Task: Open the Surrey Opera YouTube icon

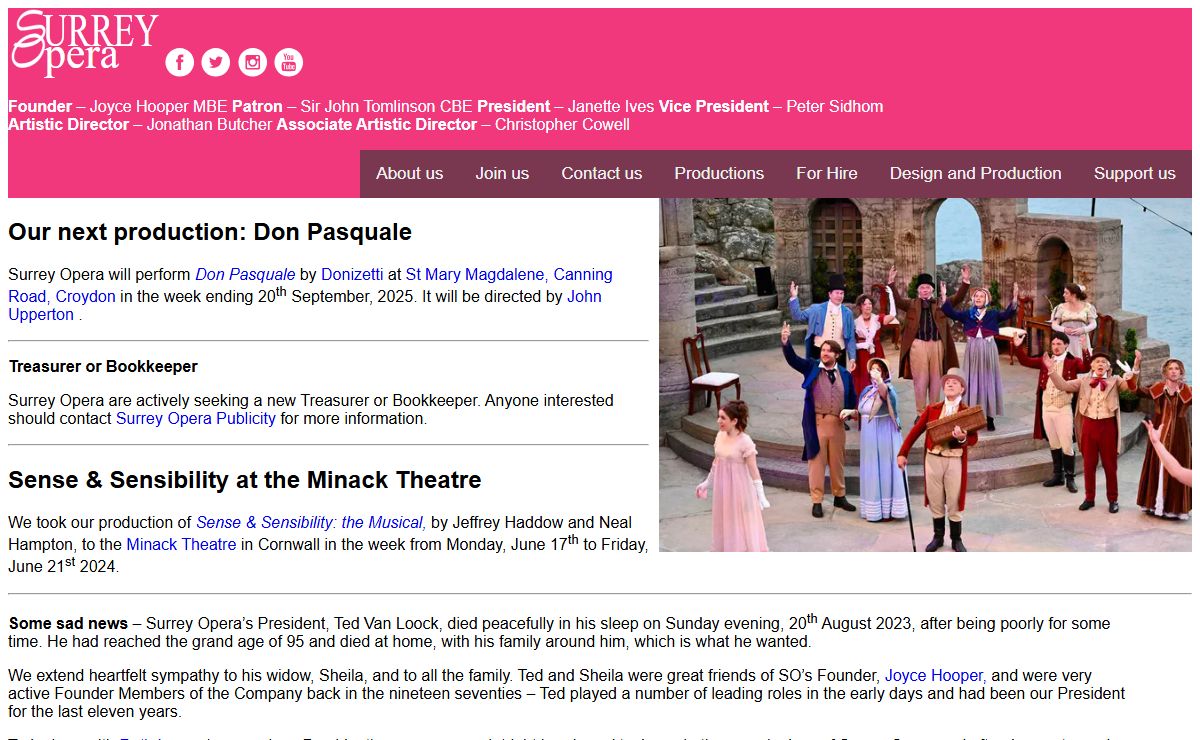Action: 288,62
